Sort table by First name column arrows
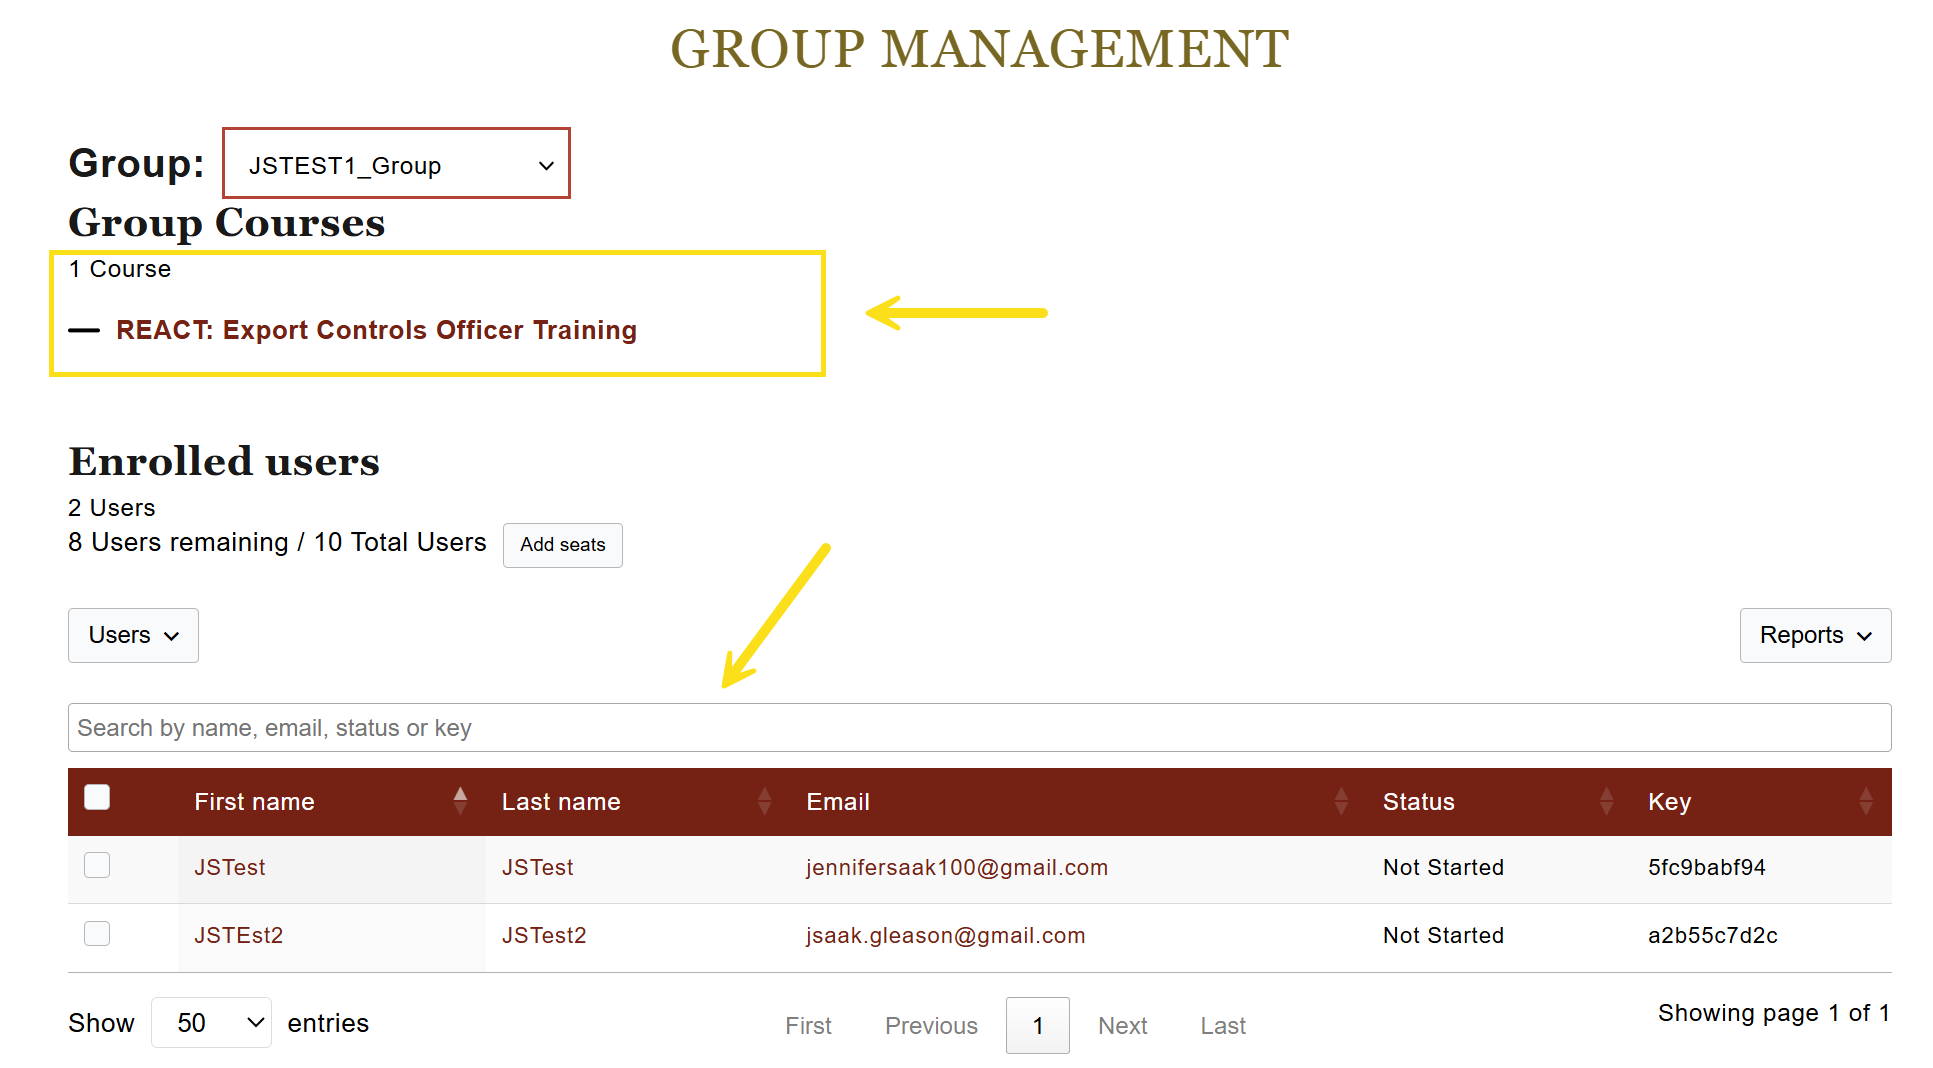Viewport: 1933px width, 1068px height. [460, 801]
